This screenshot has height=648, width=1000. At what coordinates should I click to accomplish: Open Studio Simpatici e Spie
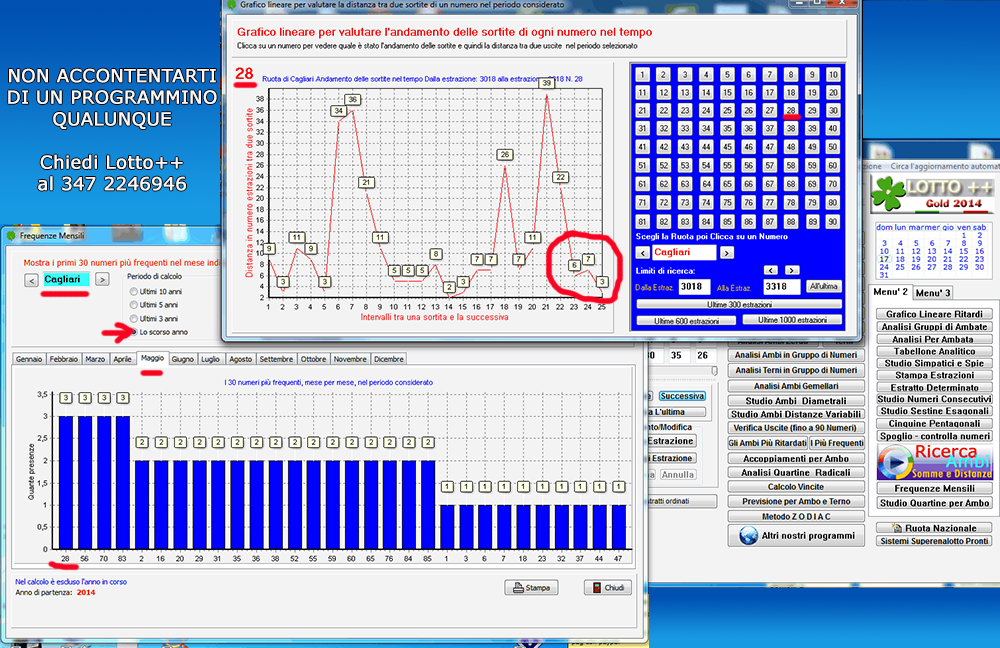click(934, 363)
